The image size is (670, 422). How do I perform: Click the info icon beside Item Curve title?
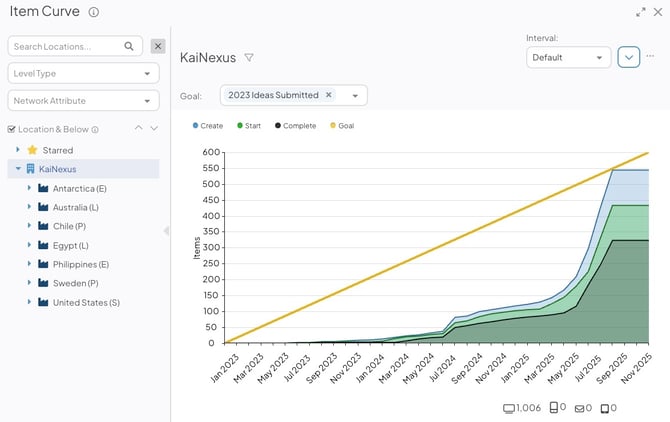click(x=94, y=12)
